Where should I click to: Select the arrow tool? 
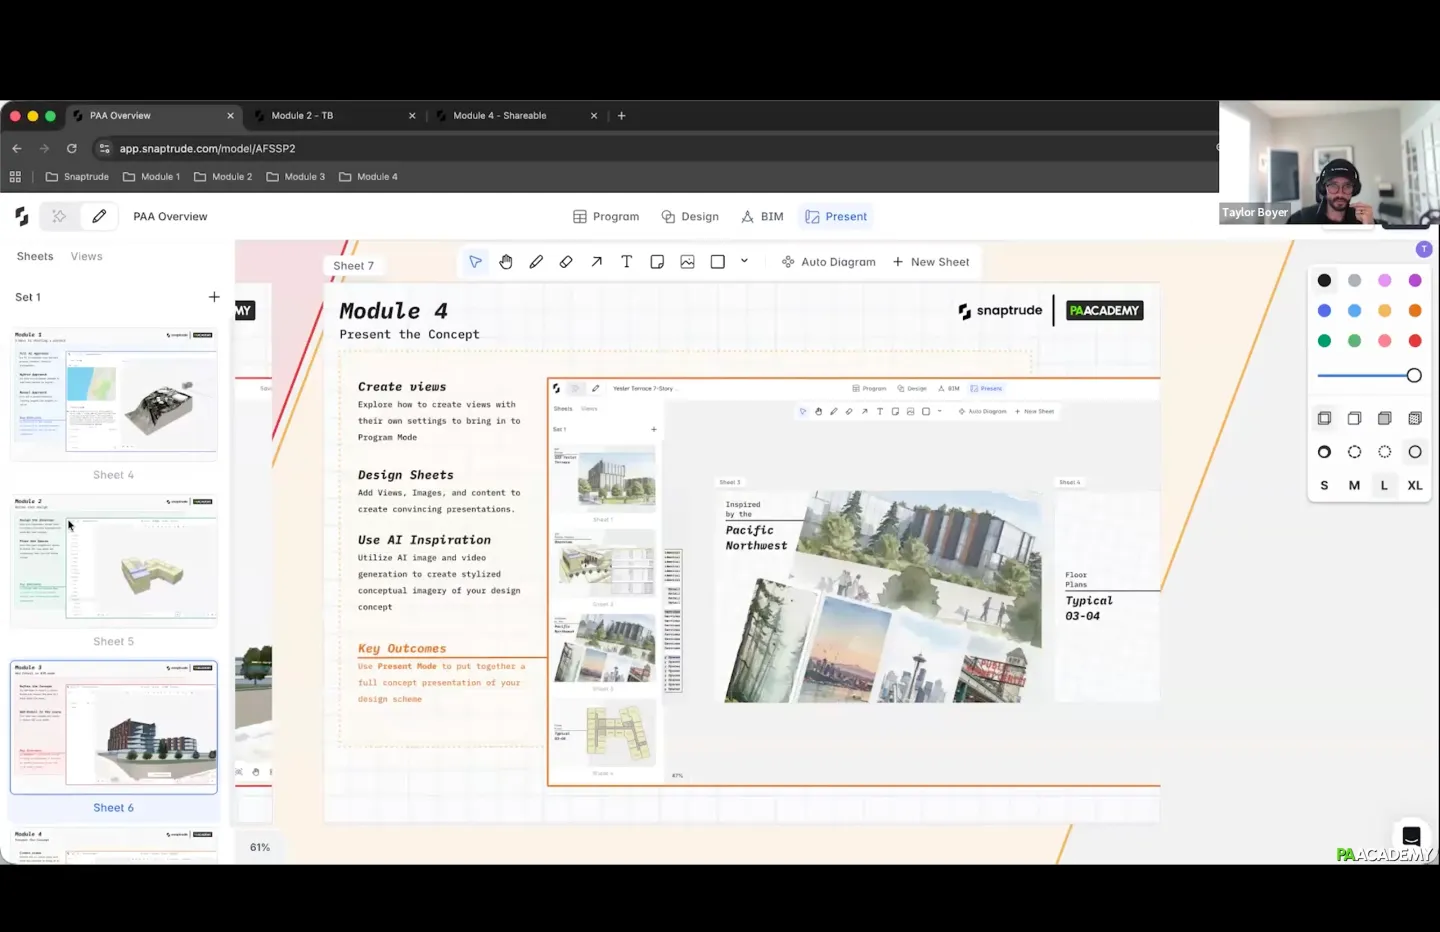(x=597, y=262)
